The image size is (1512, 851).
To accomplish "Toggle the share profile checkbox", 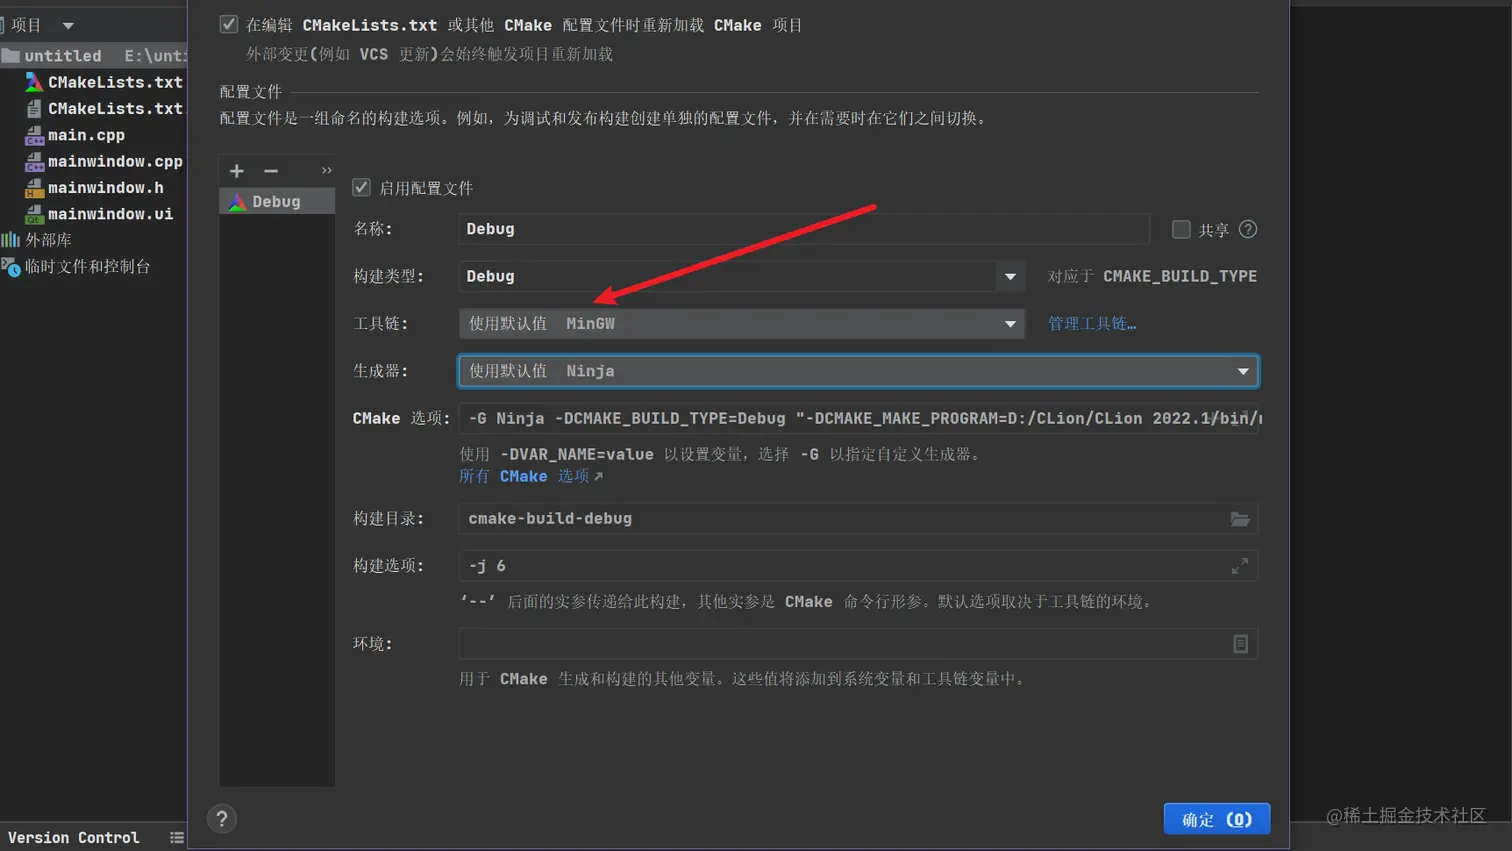I will point(1181,229).
